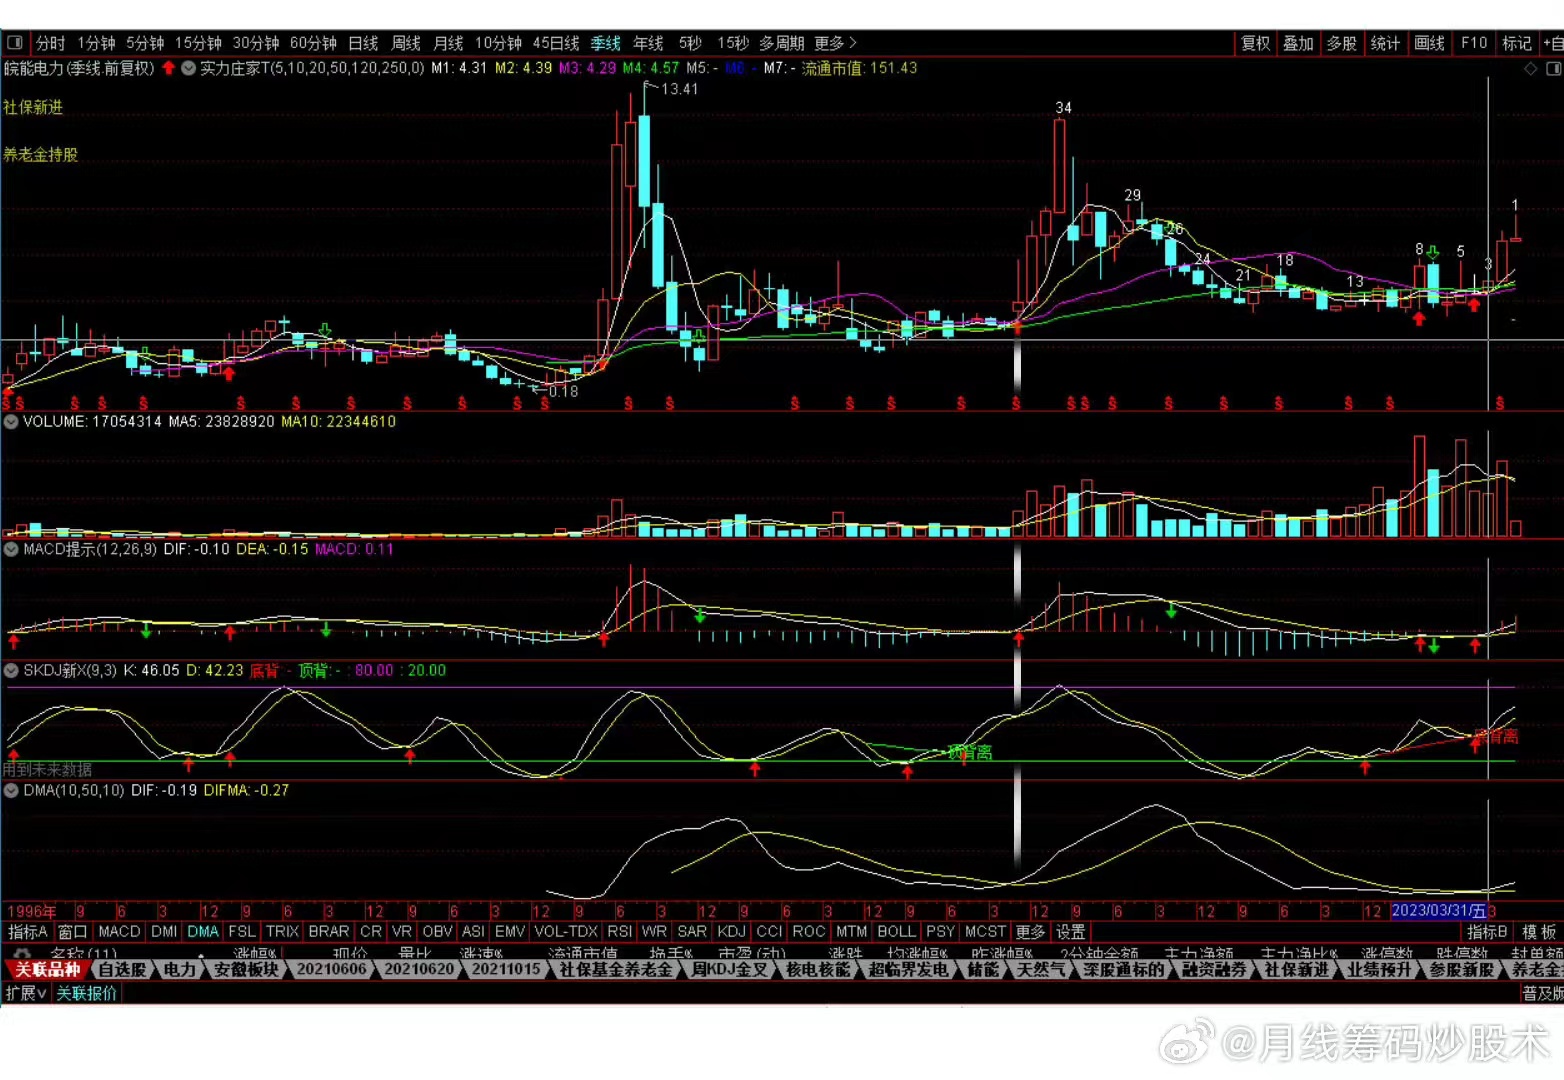
Task: Expand the 扩展 menu at bottom-left
Action: (25, 993)
